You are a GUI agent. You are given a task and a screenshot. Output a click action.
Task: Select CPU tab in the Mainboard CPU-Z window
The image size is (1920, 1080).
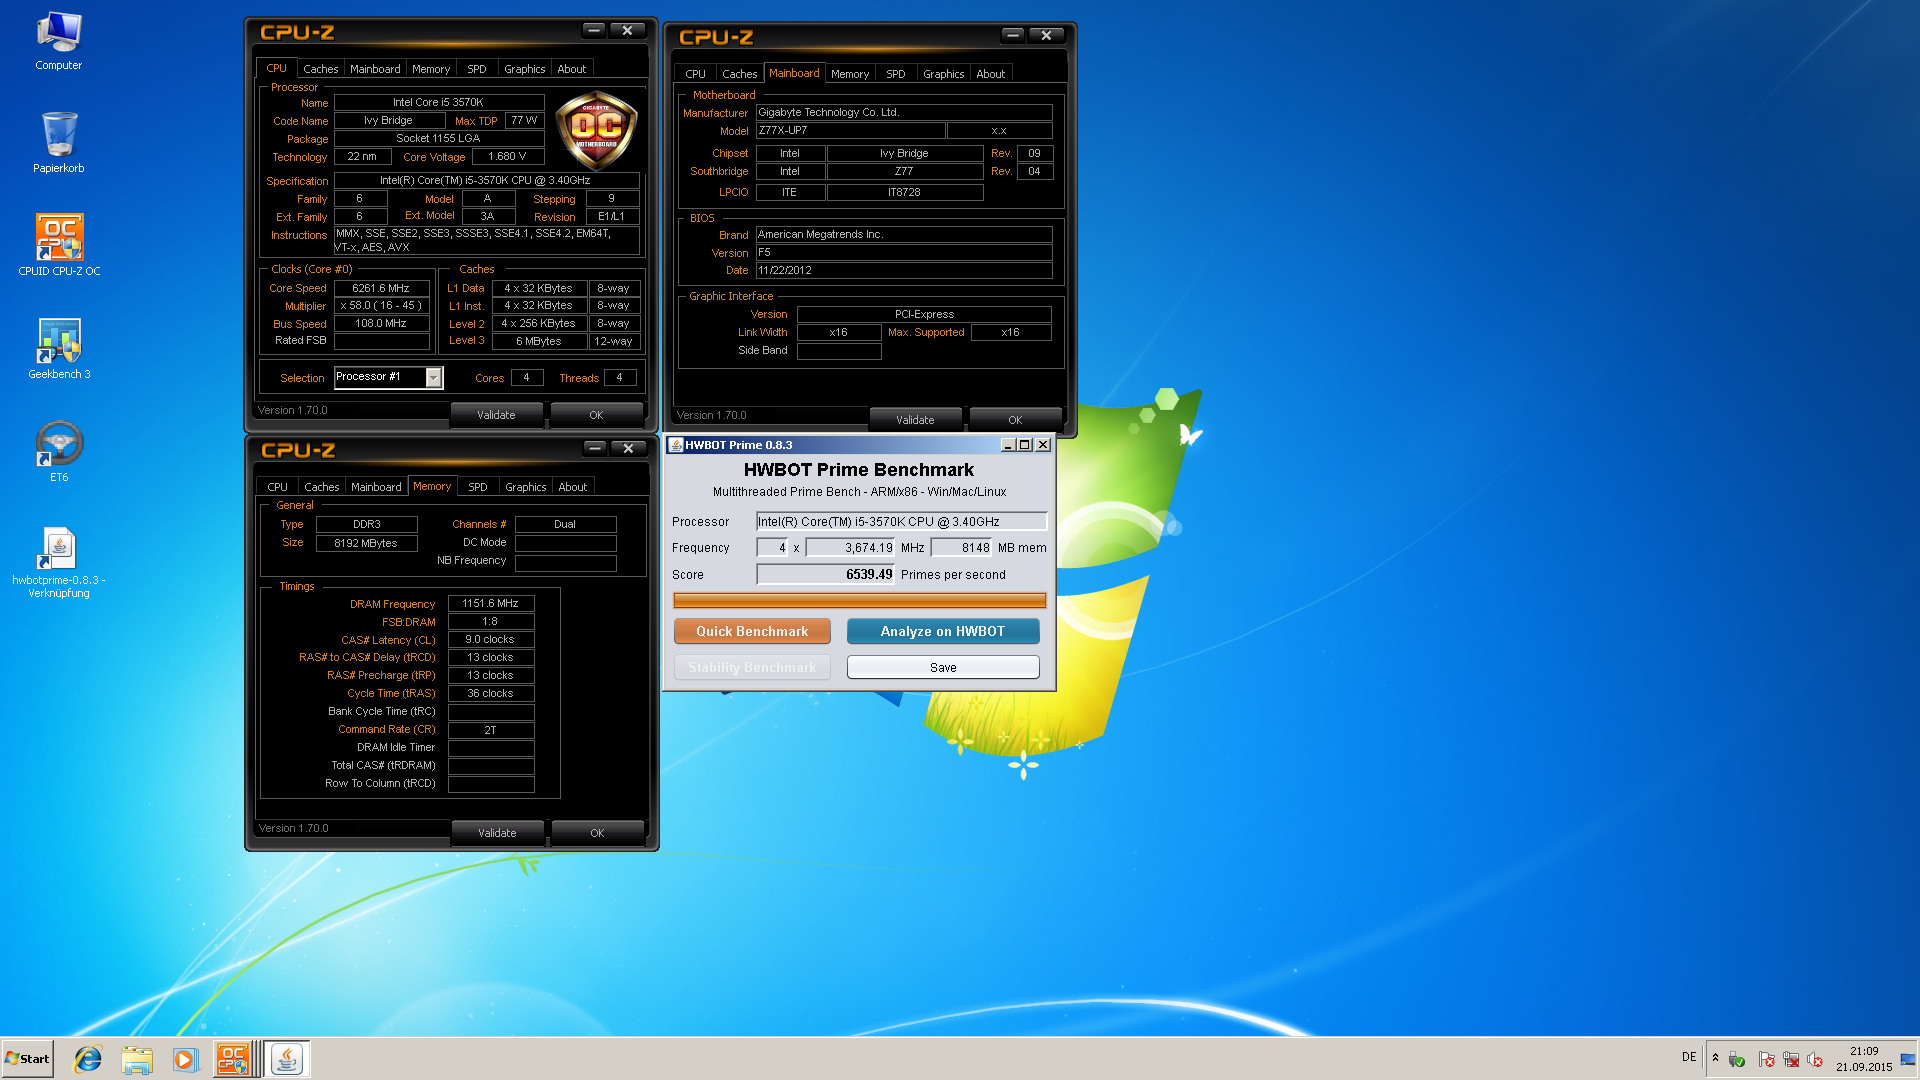point(696,74)
